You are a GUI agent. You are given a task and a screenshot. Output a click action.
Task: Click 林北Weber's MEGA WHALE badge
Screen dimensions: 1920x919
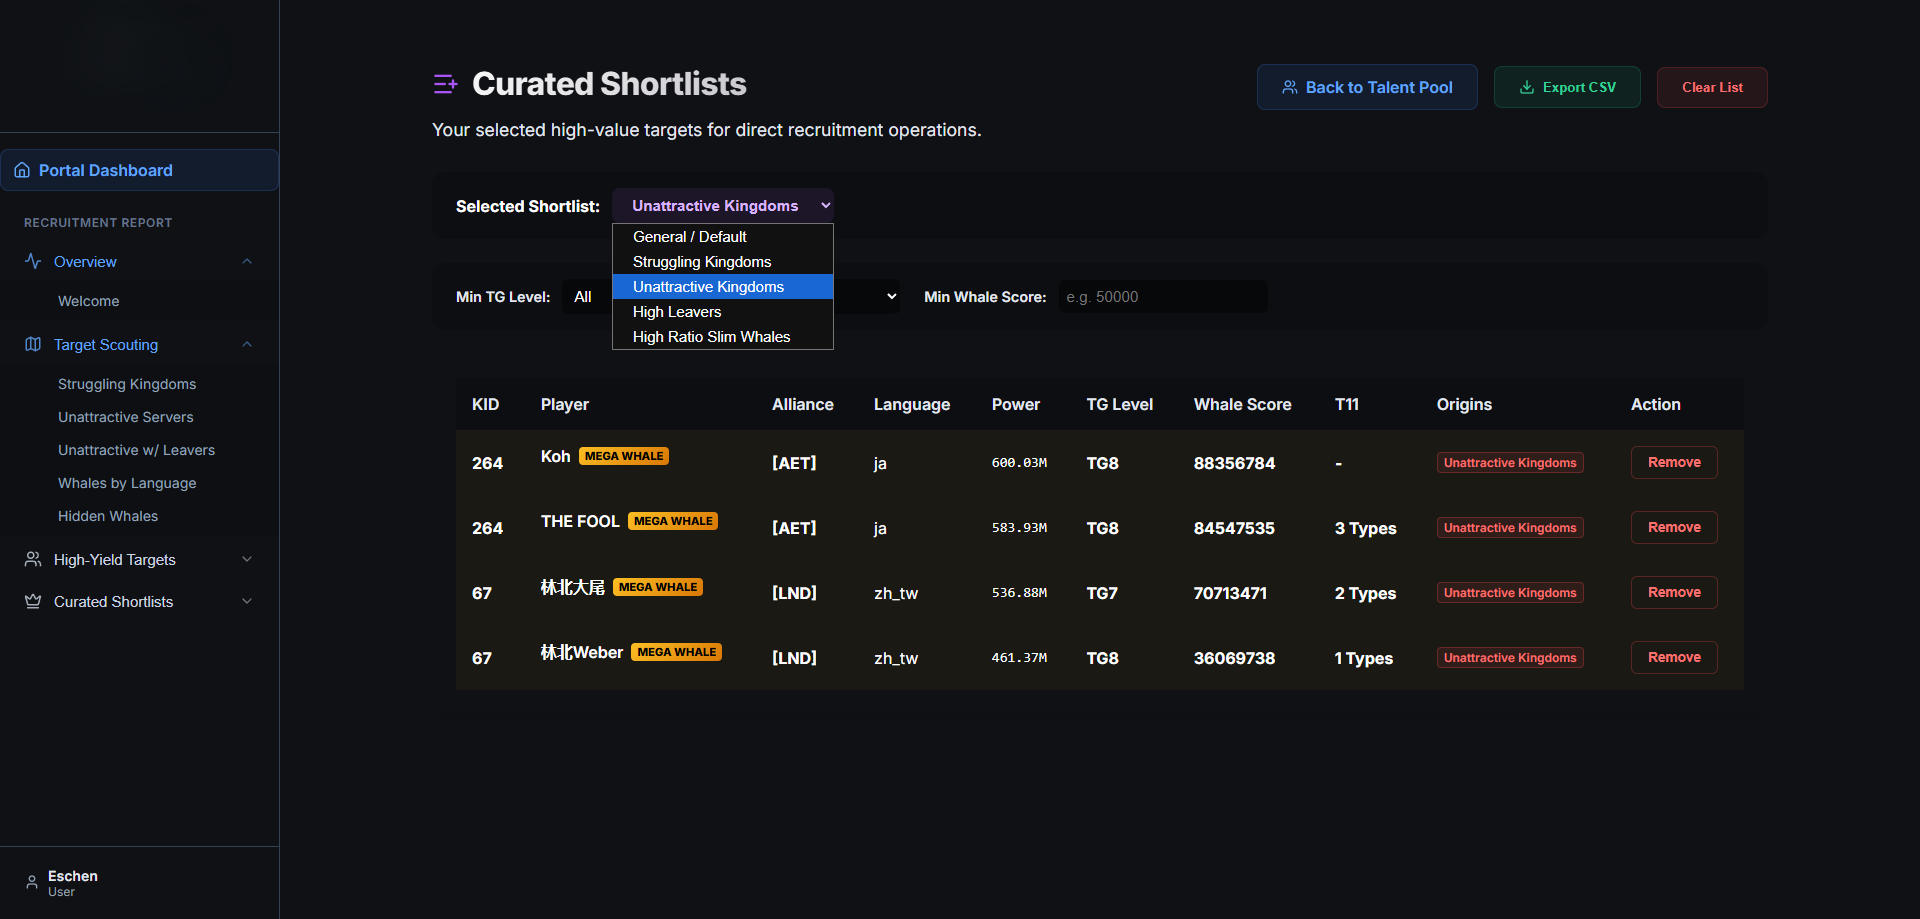point(677,652)
